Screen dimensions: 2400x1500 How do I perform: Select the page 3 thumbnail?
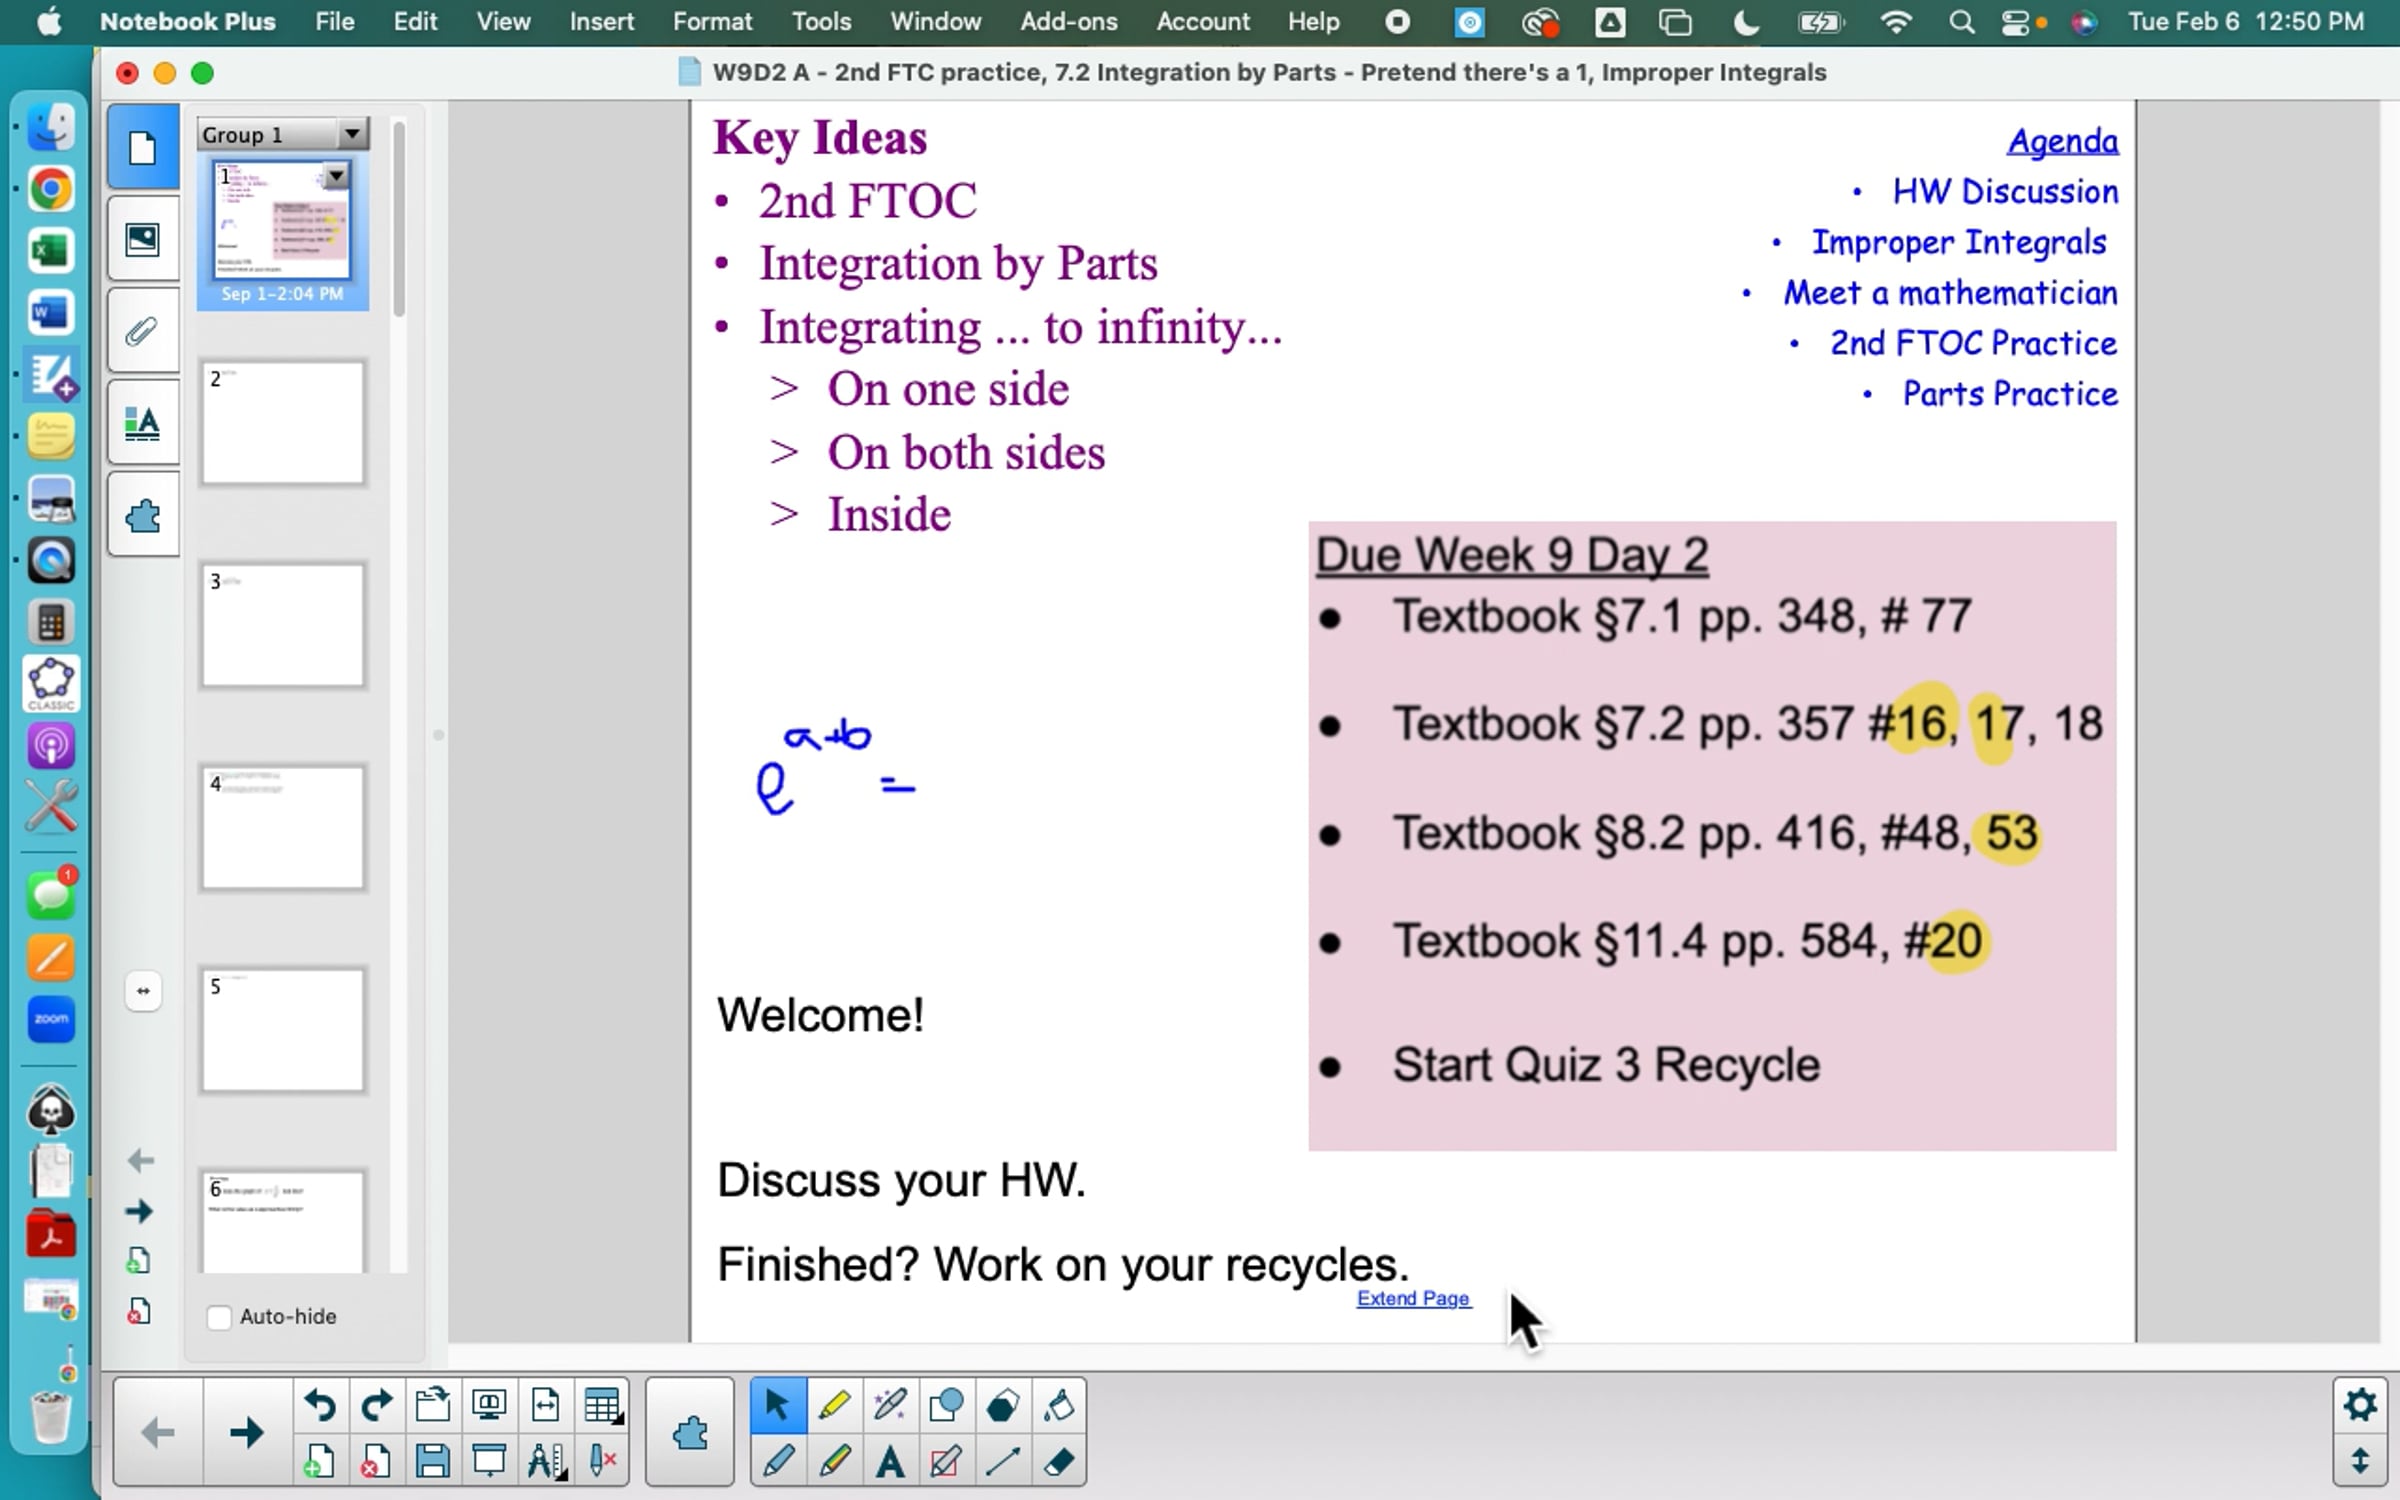click(x=283, y=626)
